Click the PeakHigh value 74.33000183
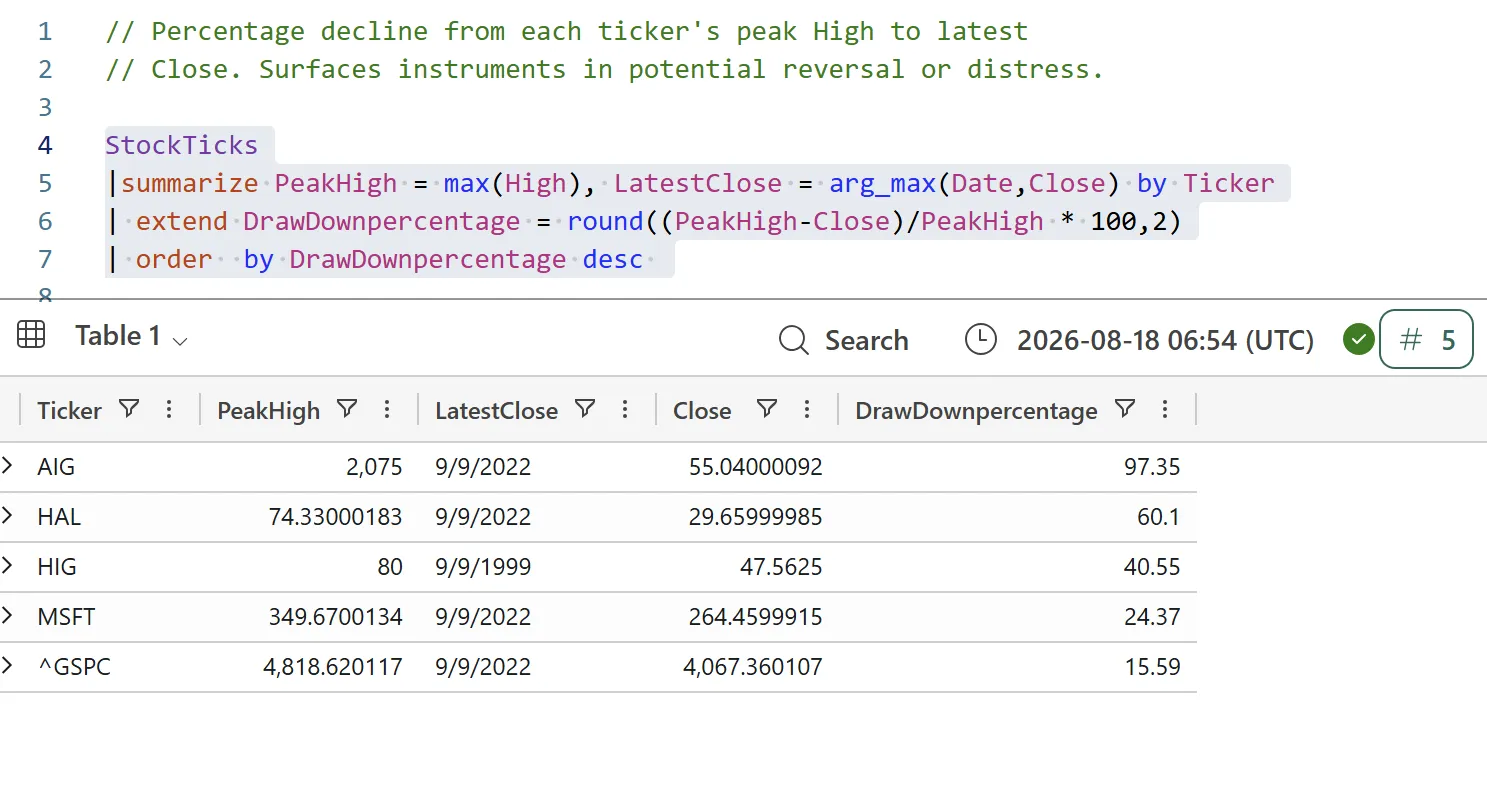Viewport: 1487px width, 797px height. [x=335, y=517]
